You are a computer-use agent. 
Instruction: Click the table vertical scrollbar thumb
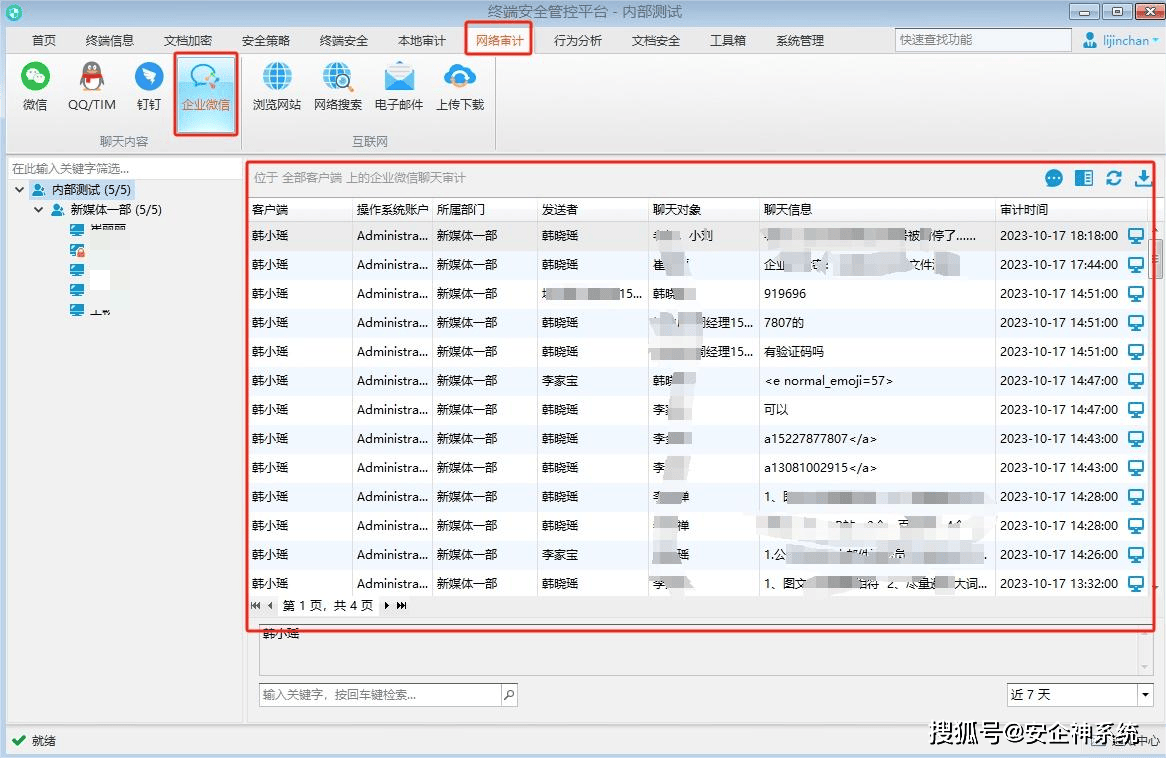click(x=1155, y=258)
